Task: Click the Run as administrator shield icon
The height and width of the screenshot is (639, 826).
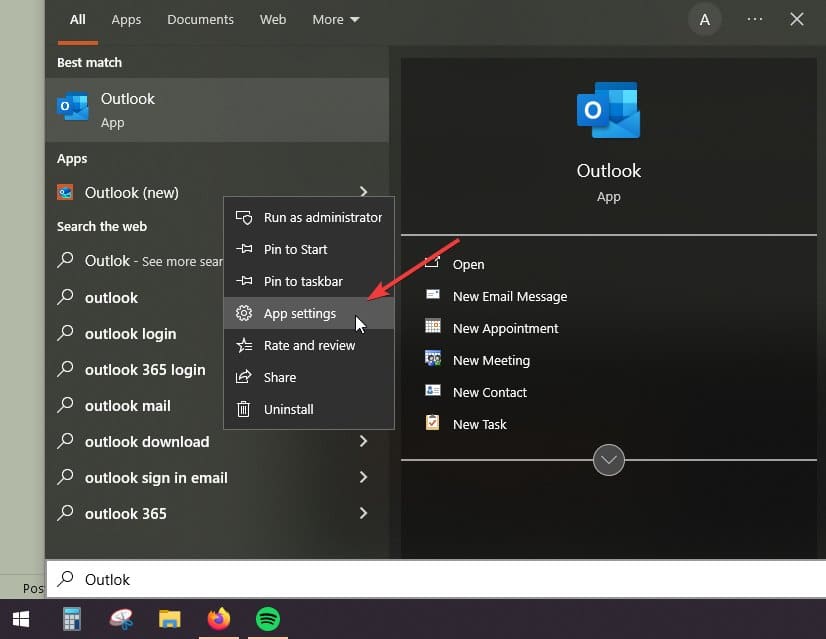Action: 243,217
